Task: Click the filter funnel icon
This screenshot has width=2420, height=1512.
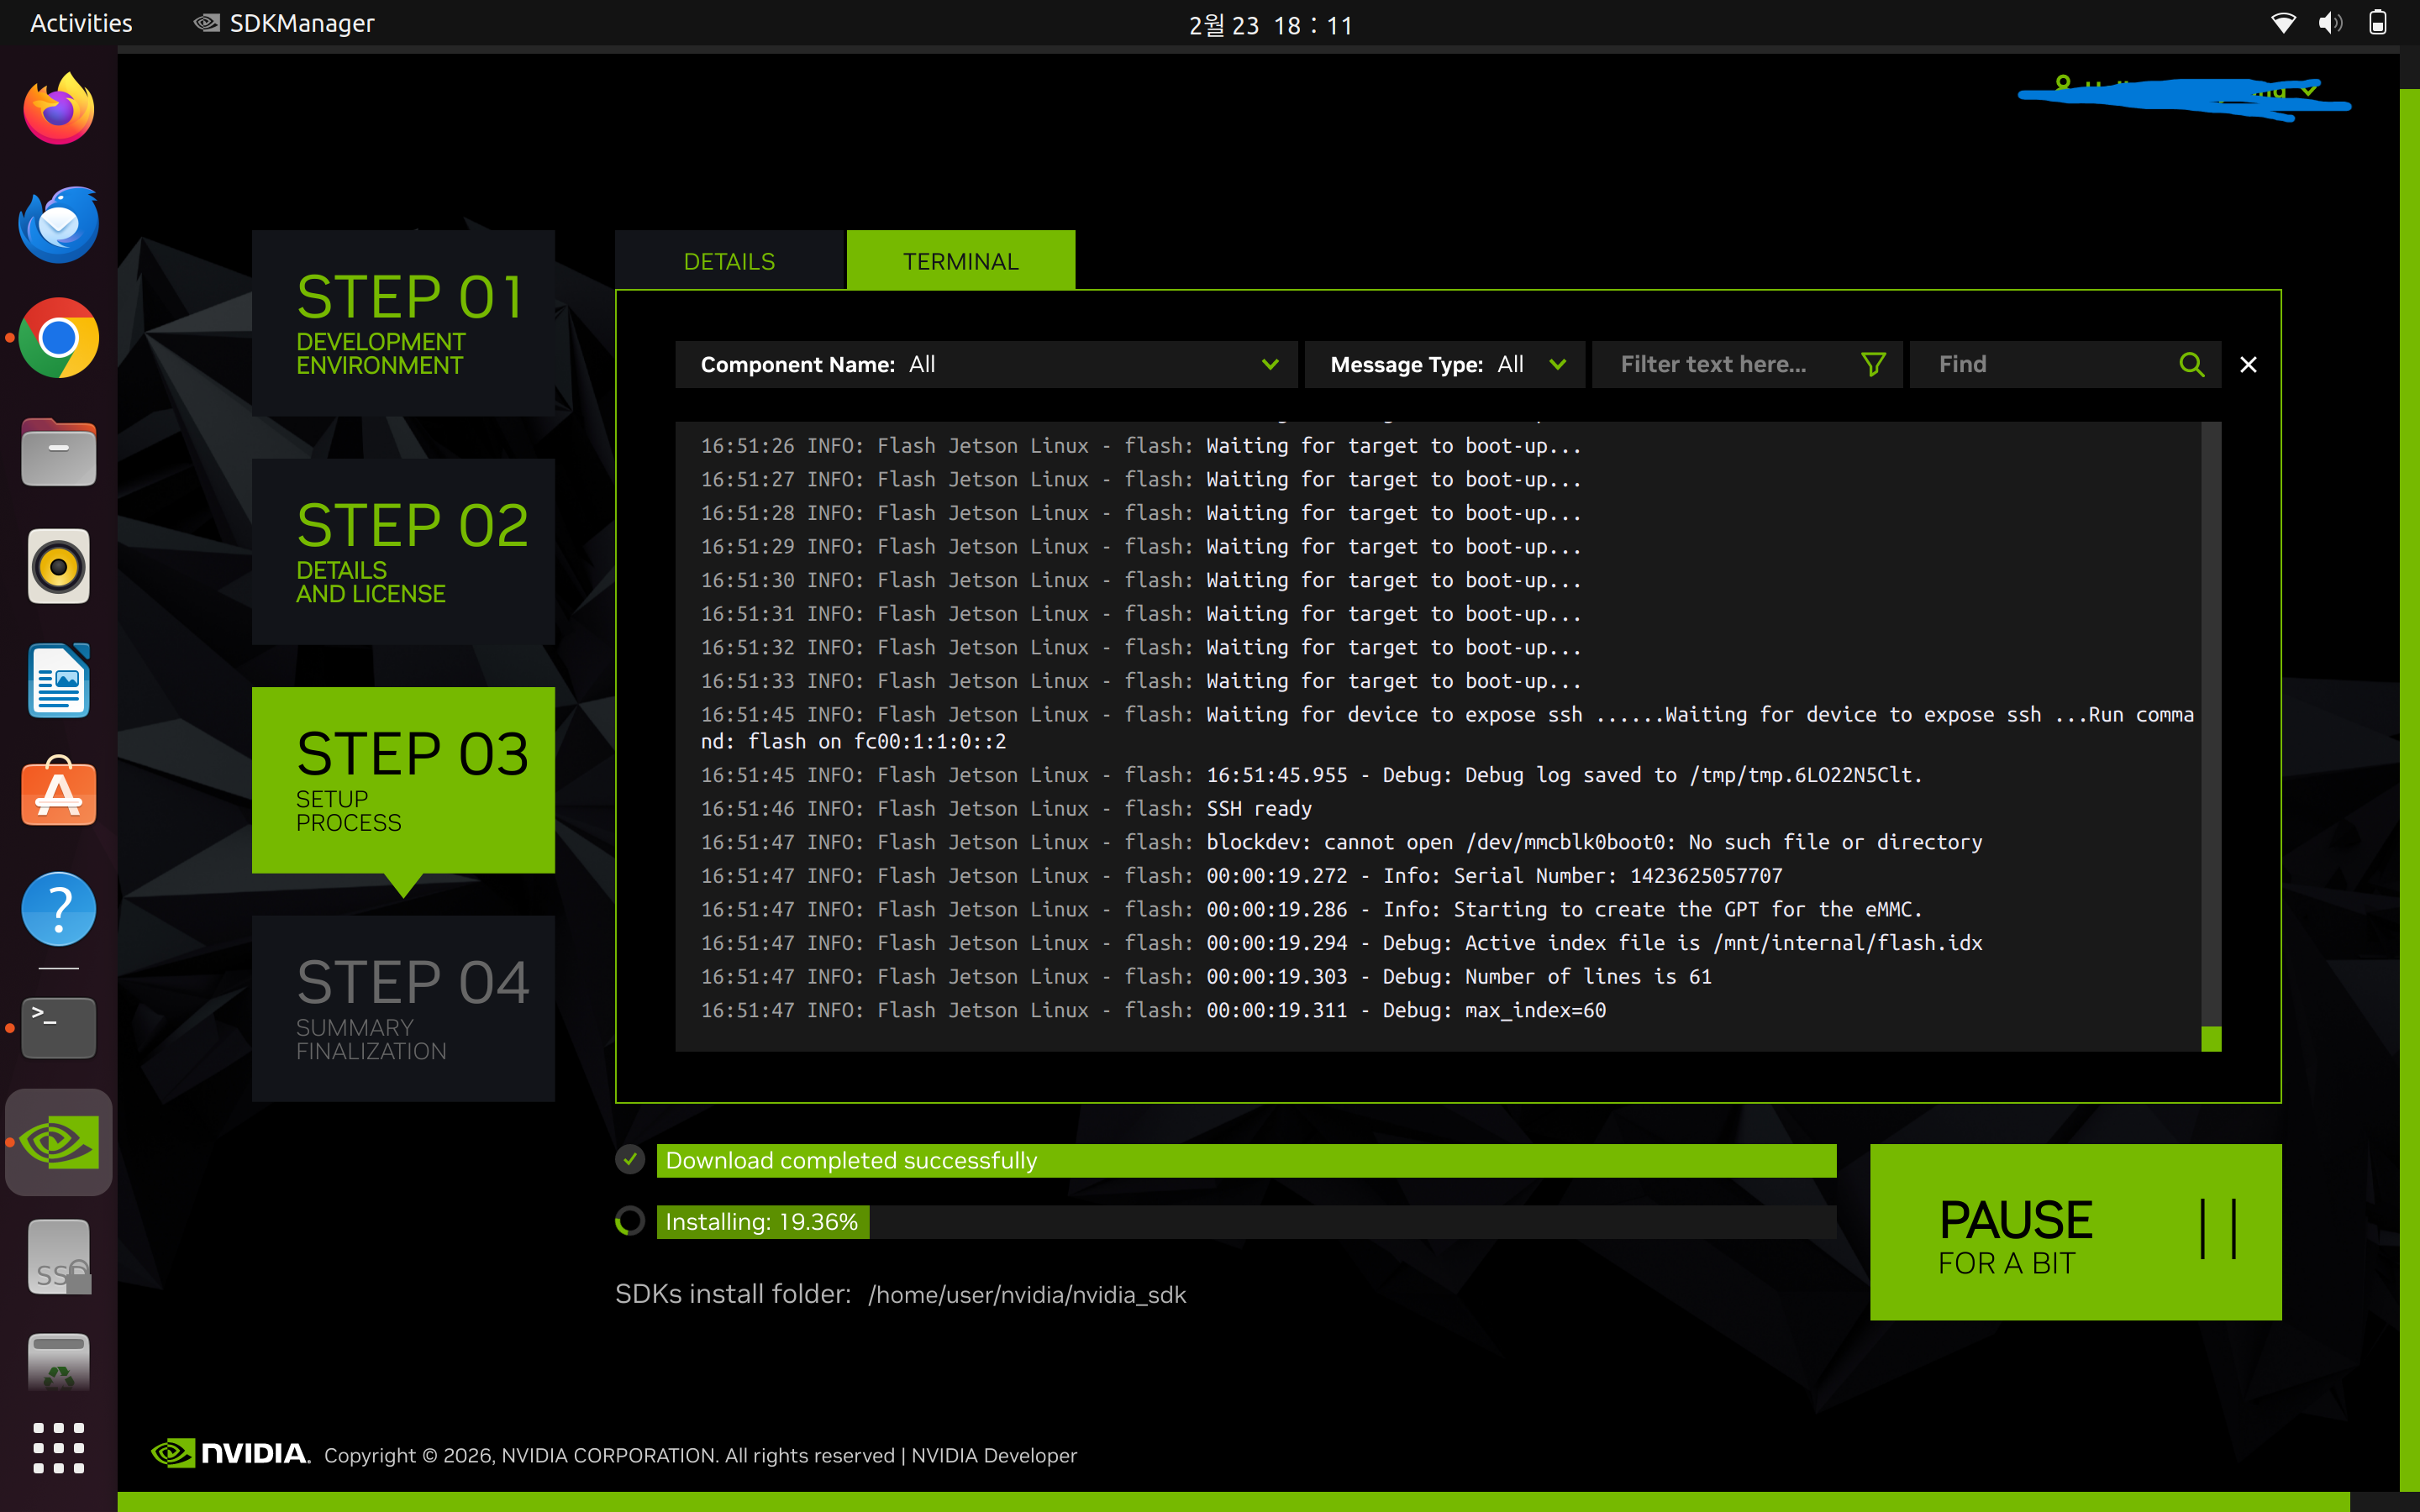Action: click(x=1873, y=364)
